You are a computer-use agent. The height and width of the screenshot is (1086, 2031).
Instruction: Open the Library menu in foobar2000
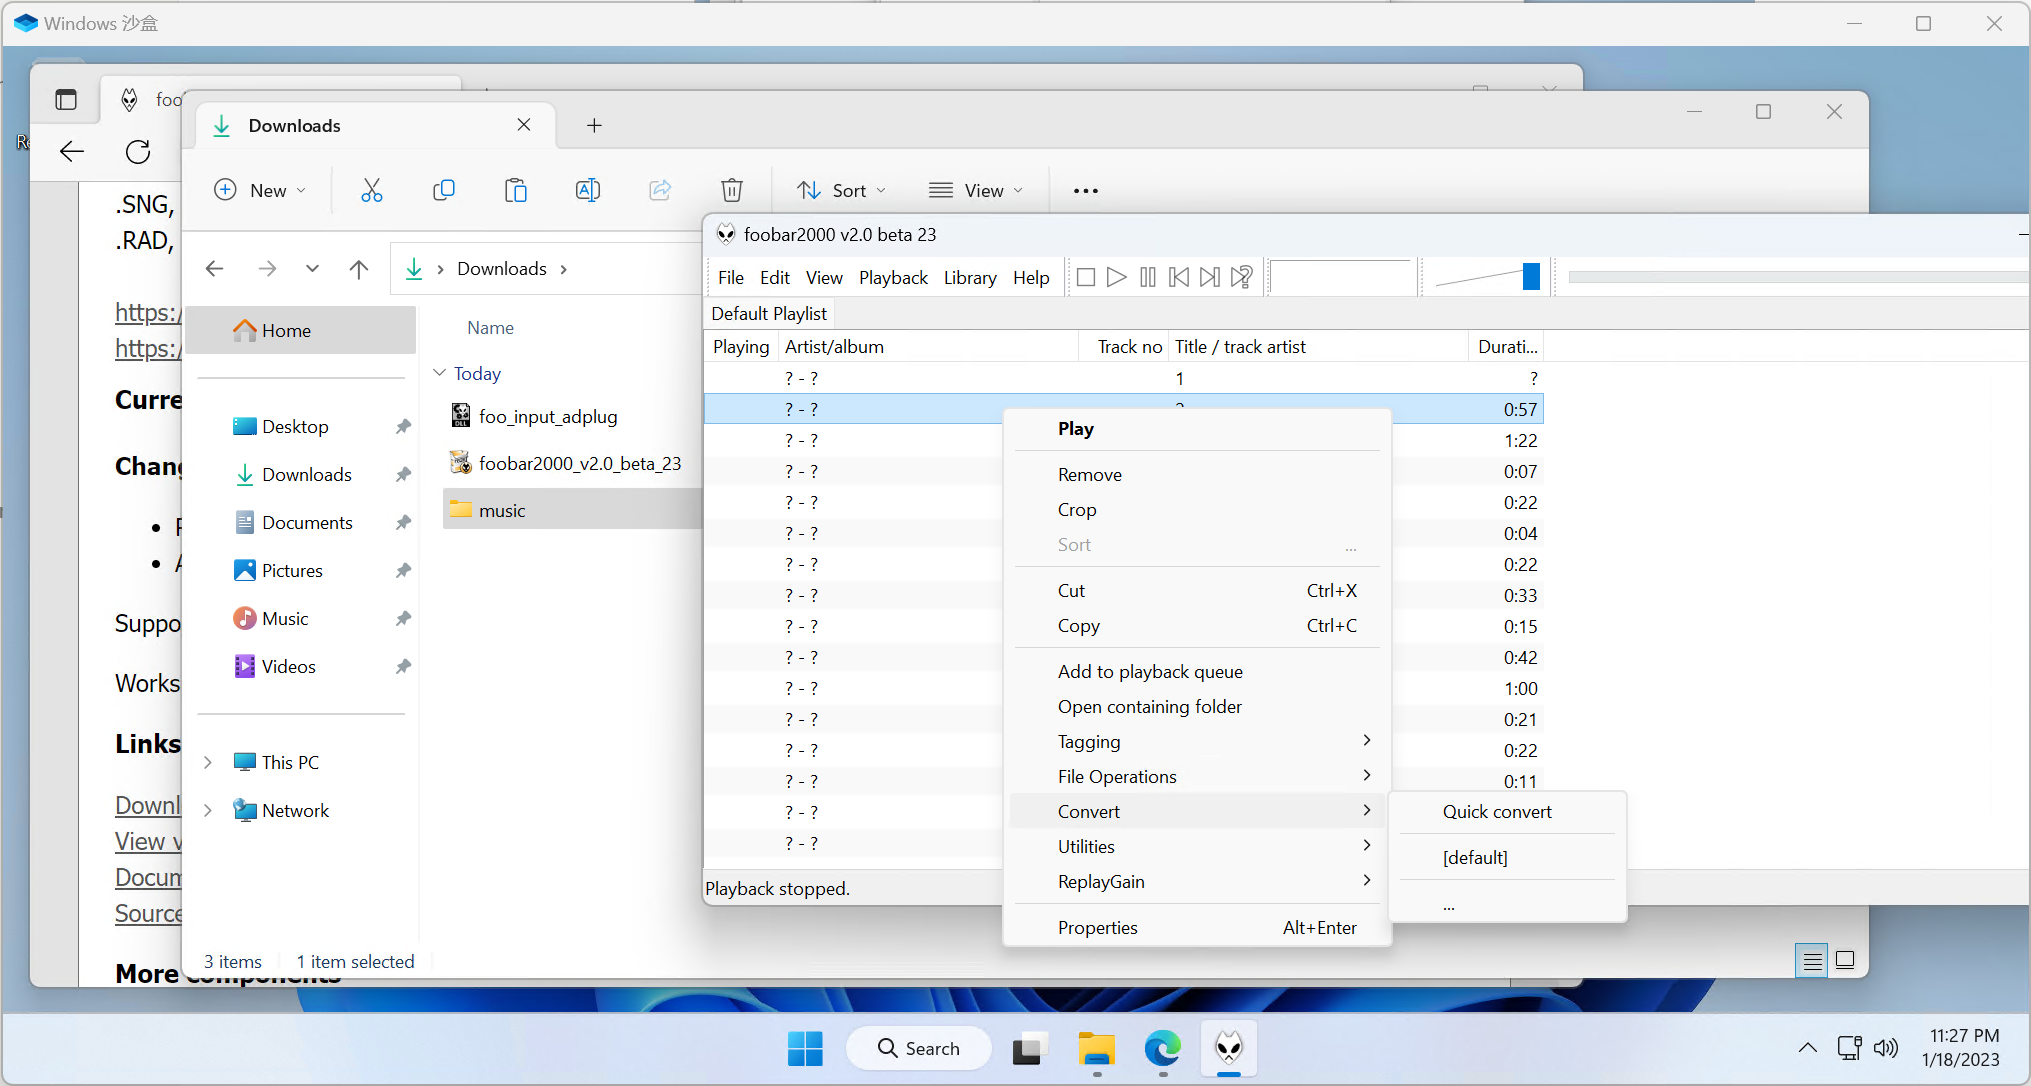[x=969, y=277]
